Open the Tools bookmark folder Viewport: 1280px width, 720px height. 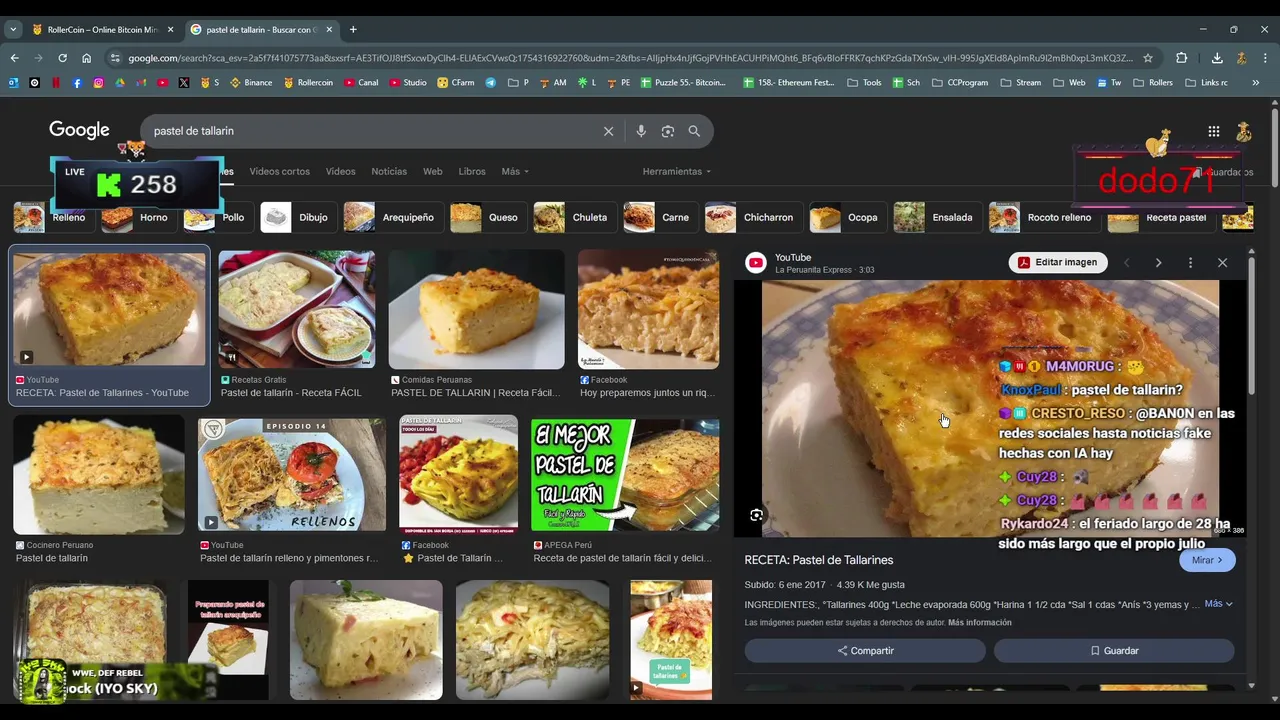tap(865, 83)
